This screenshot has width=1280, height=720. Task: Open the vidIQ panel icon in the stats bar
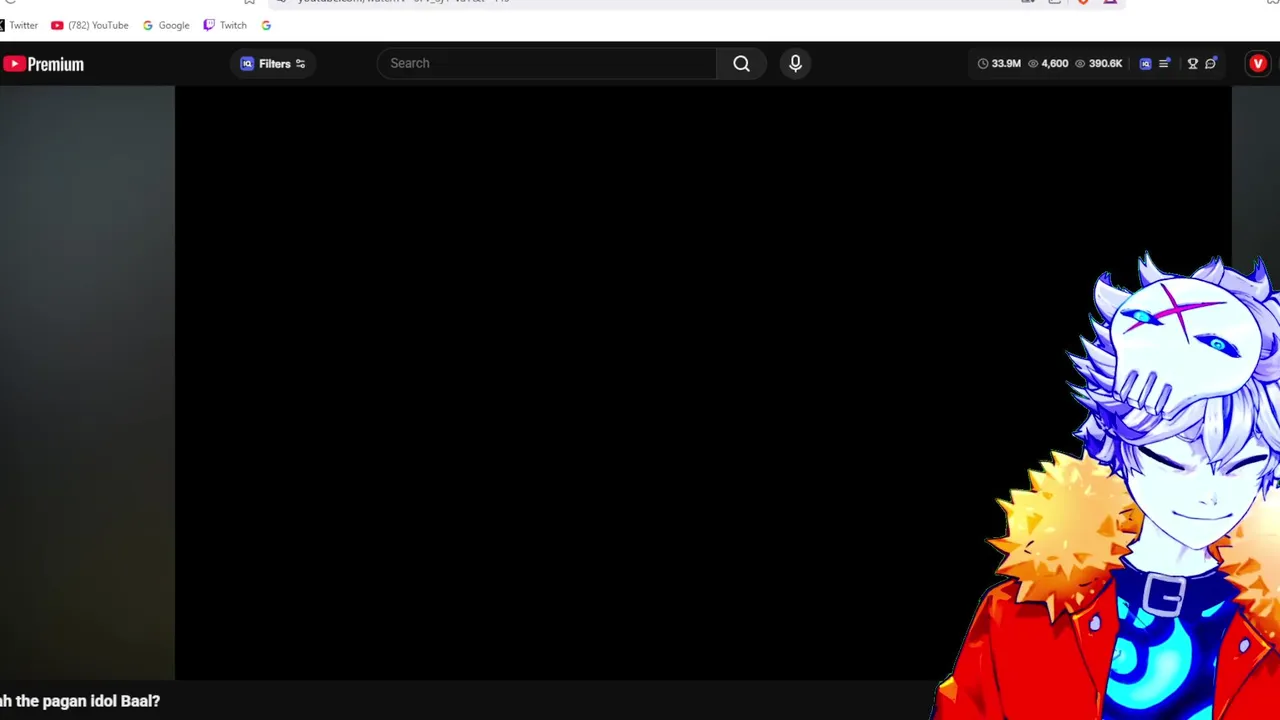pos(1145,63)
